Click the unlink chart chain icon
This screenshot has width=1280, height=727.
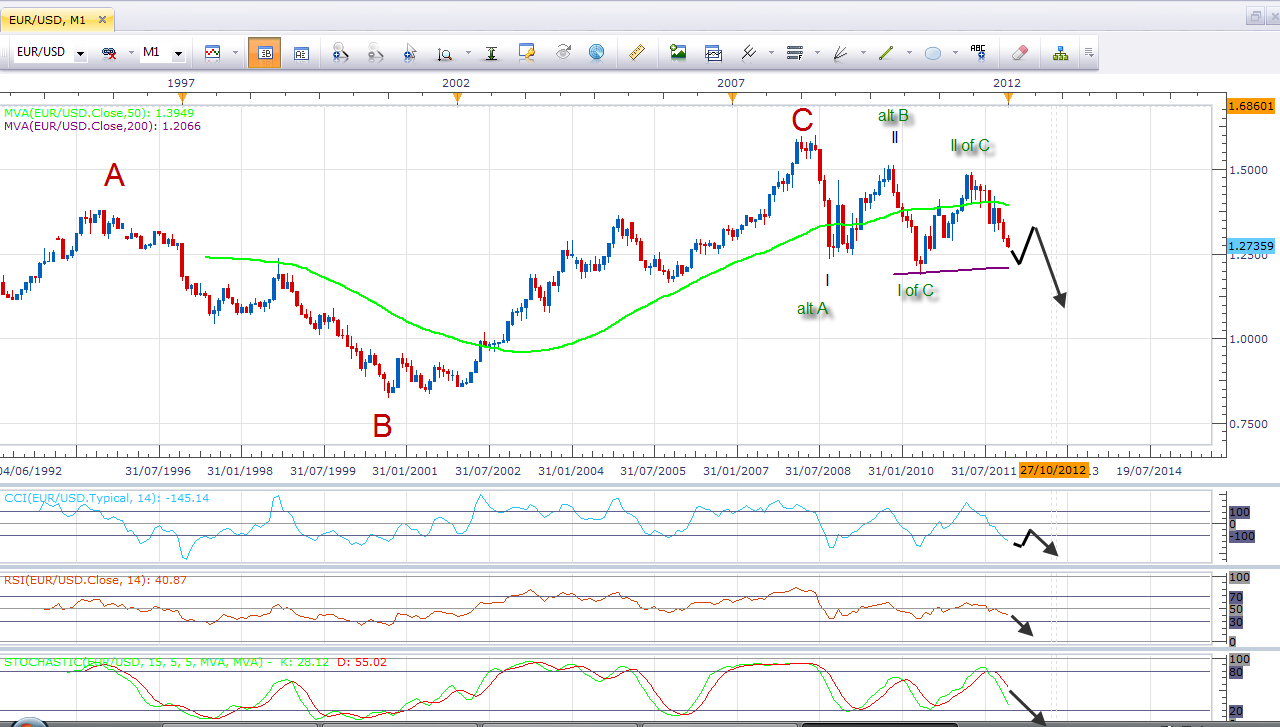pyautogui.click(x=110, y=52)
